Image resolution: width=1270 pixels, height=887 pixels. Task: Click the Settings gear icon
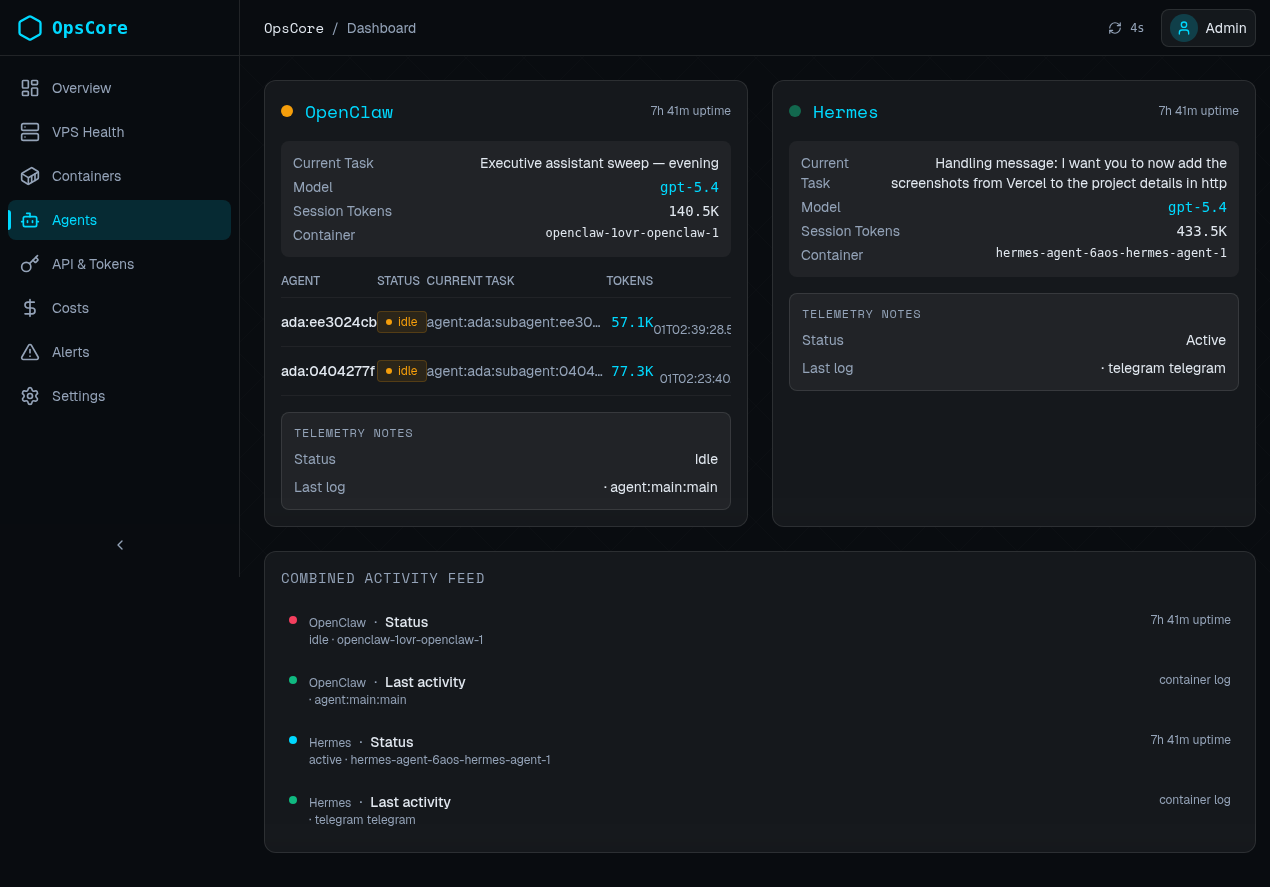pos(30,396)
